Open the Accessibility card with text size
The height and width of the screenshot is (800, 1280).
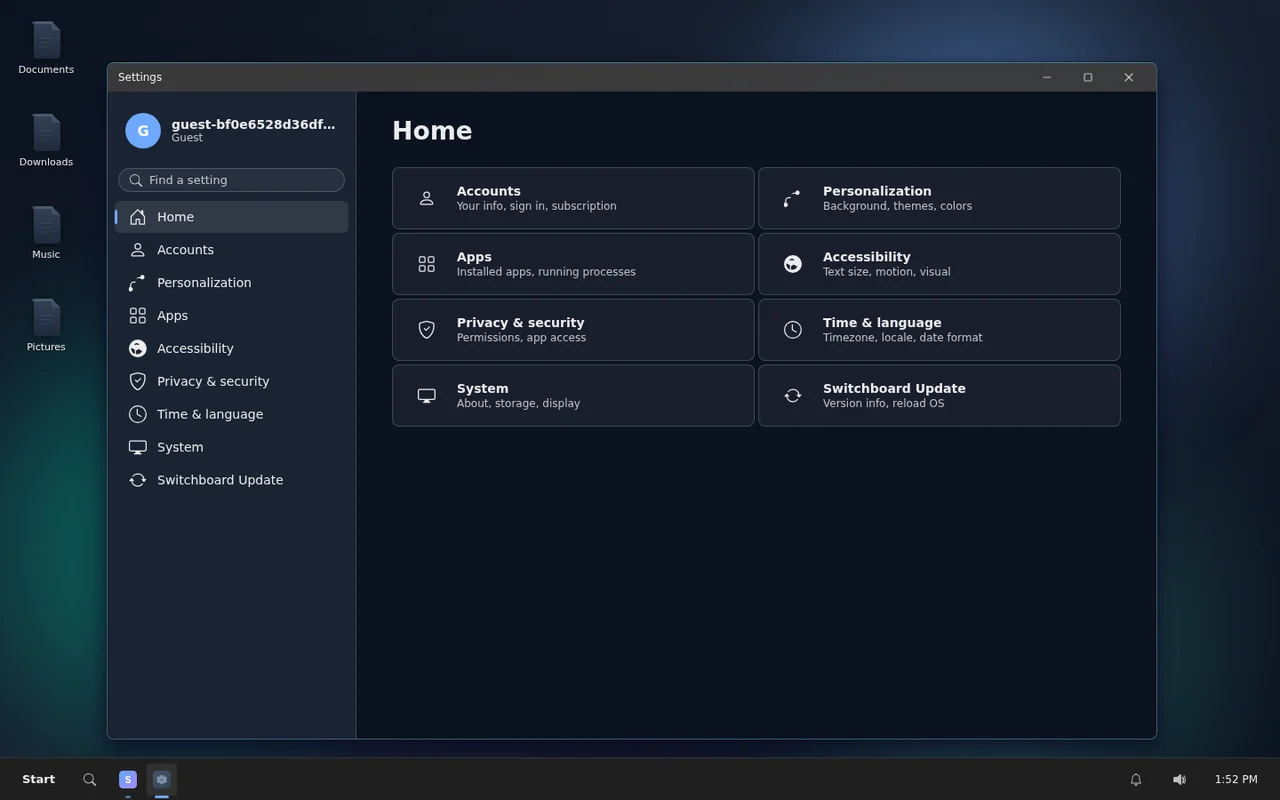(939, 264)
